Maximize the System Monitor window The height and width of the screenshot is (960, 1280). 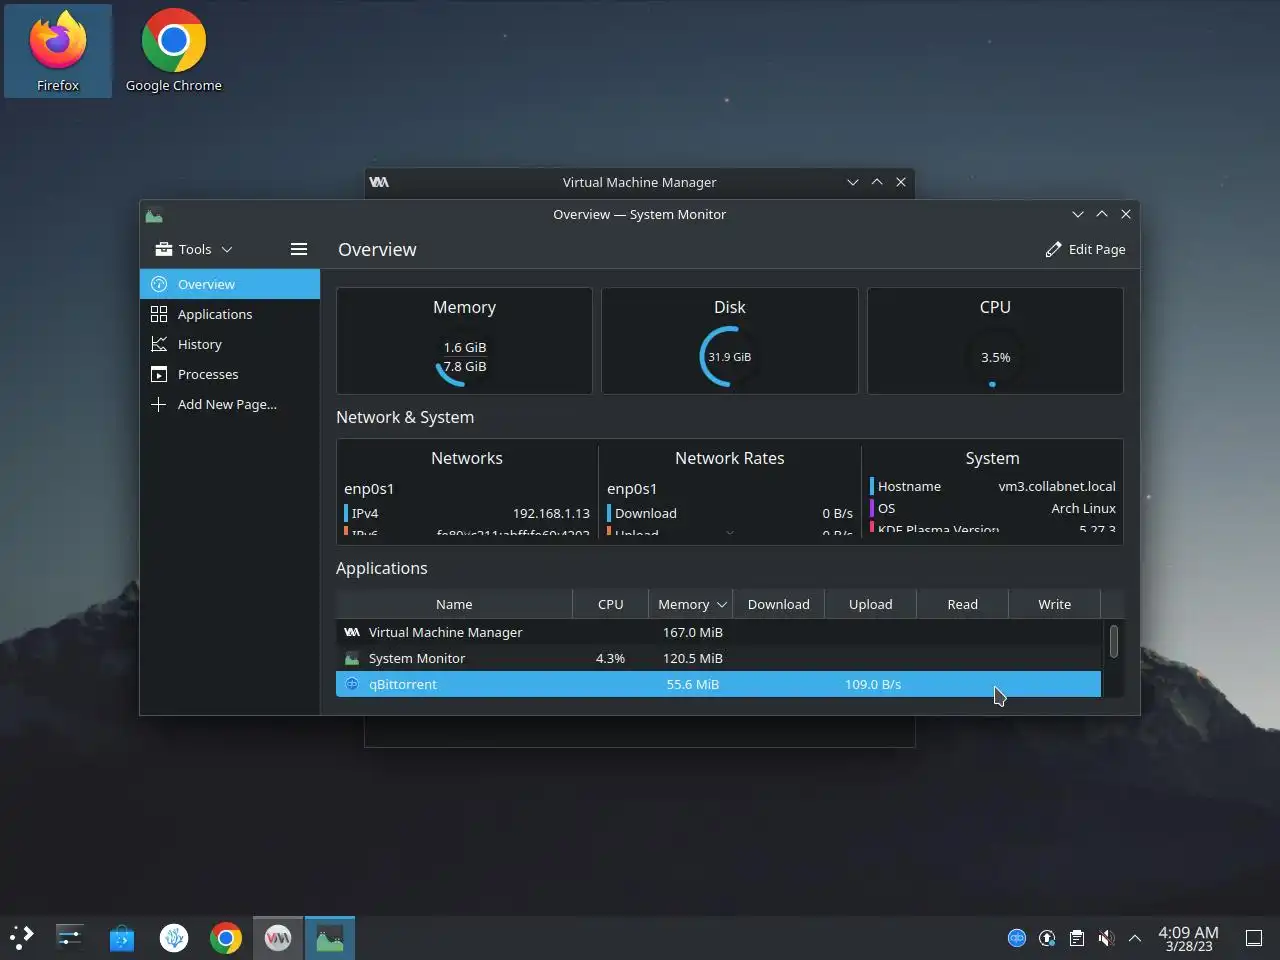1102,214
